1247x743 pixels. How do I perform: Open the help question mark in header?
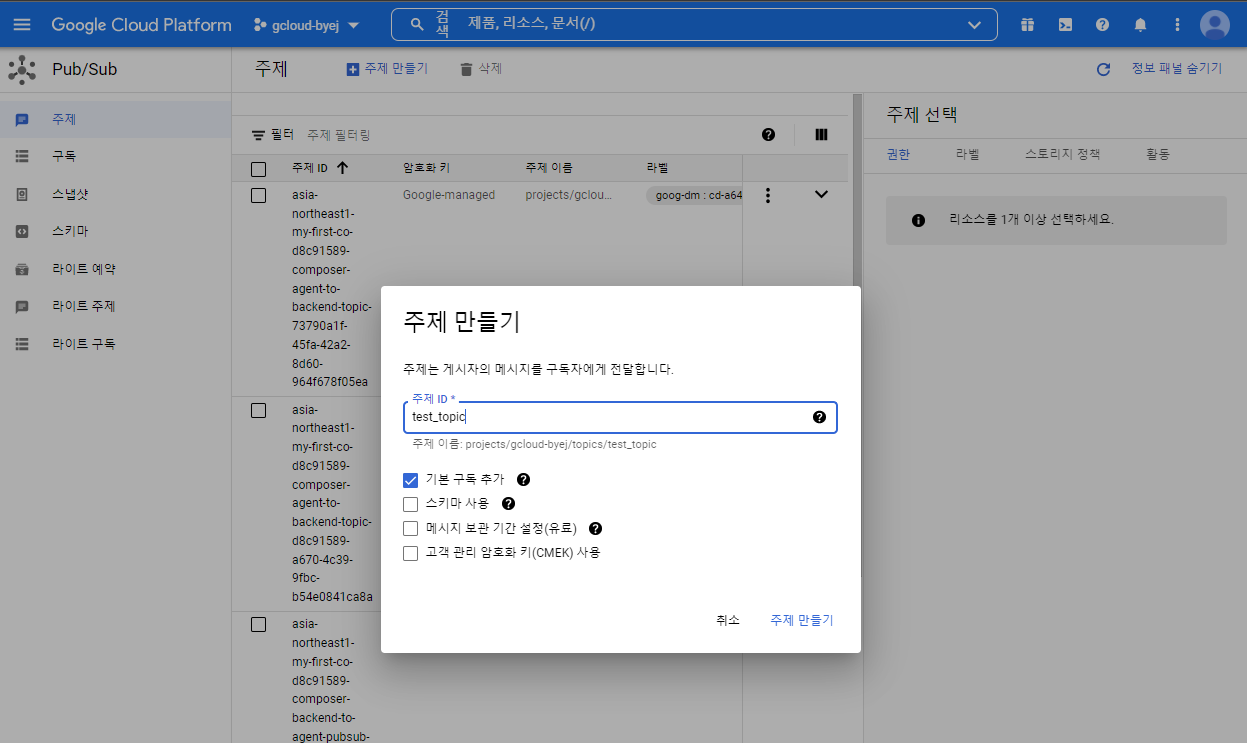[x=1102, y=25]
